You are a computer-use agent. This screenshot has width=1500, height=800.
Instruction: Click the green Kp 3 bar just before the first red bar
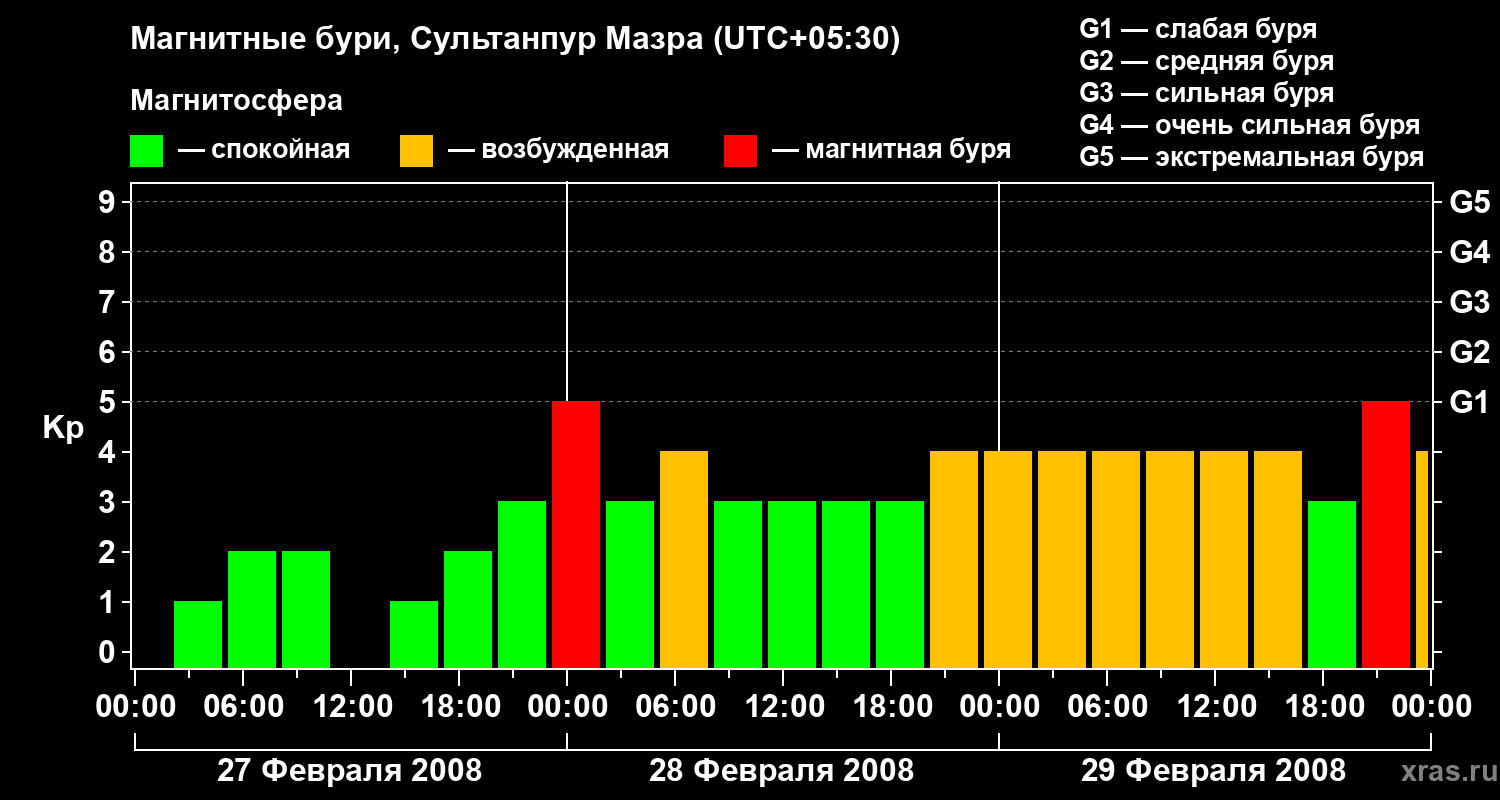522,584
